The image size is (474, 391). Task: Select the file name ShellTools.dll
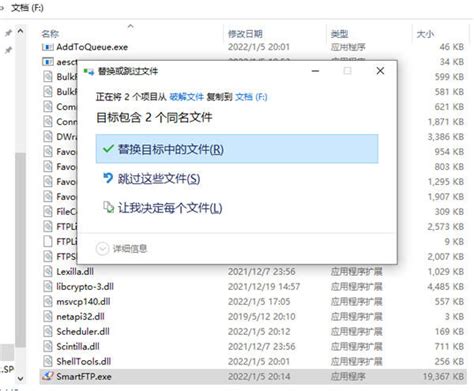[x=84, y=362]
